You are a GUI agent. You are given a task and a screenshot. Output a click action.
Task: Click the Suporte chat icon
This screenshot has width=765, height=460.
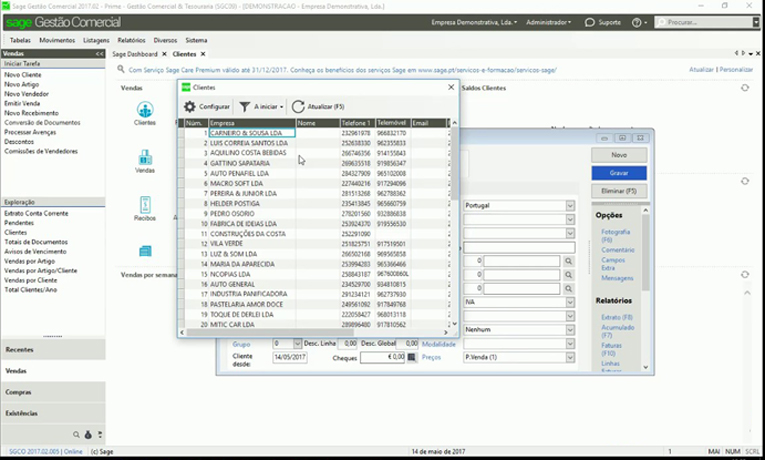click(x=589, y=22)
